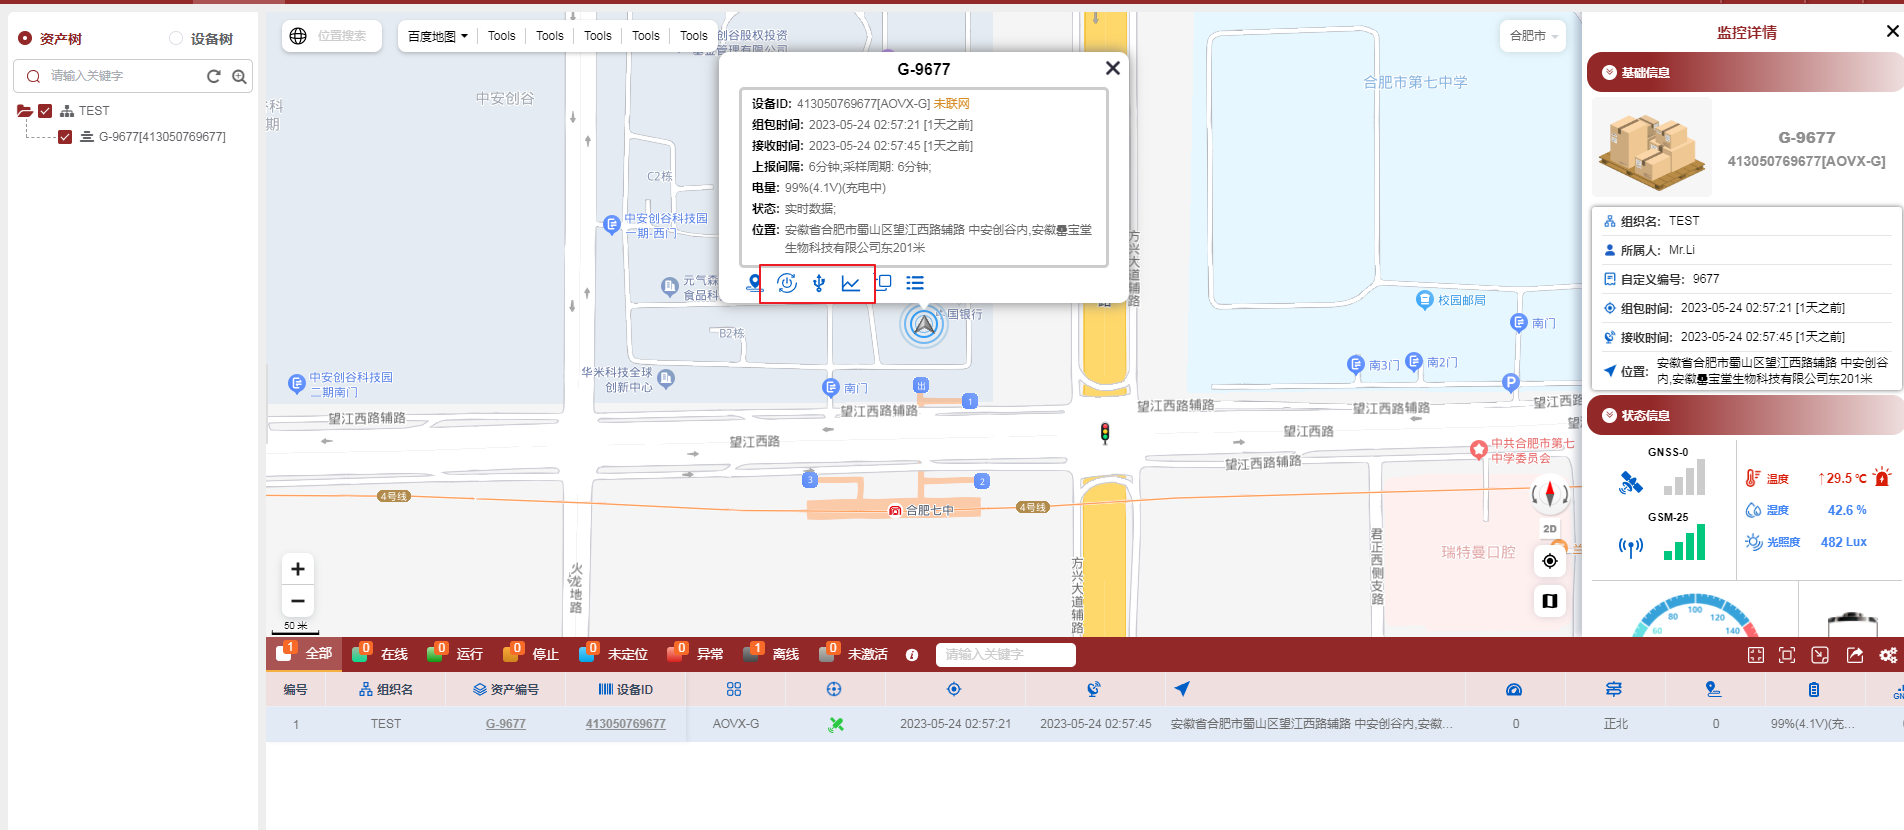This screenshot has width=1904, height=830.
Task: Open the 合肥市 city dropdown
Action: [x=1533, y=36]
